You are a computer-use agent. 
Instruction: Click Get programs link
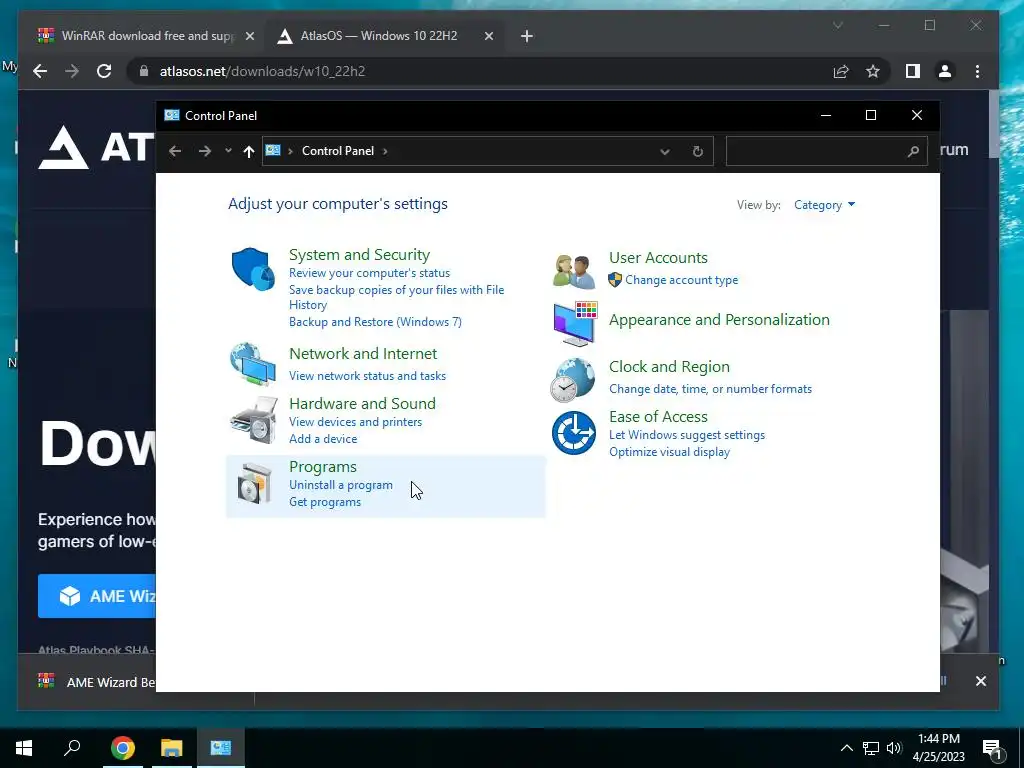[x=325, y=502]
